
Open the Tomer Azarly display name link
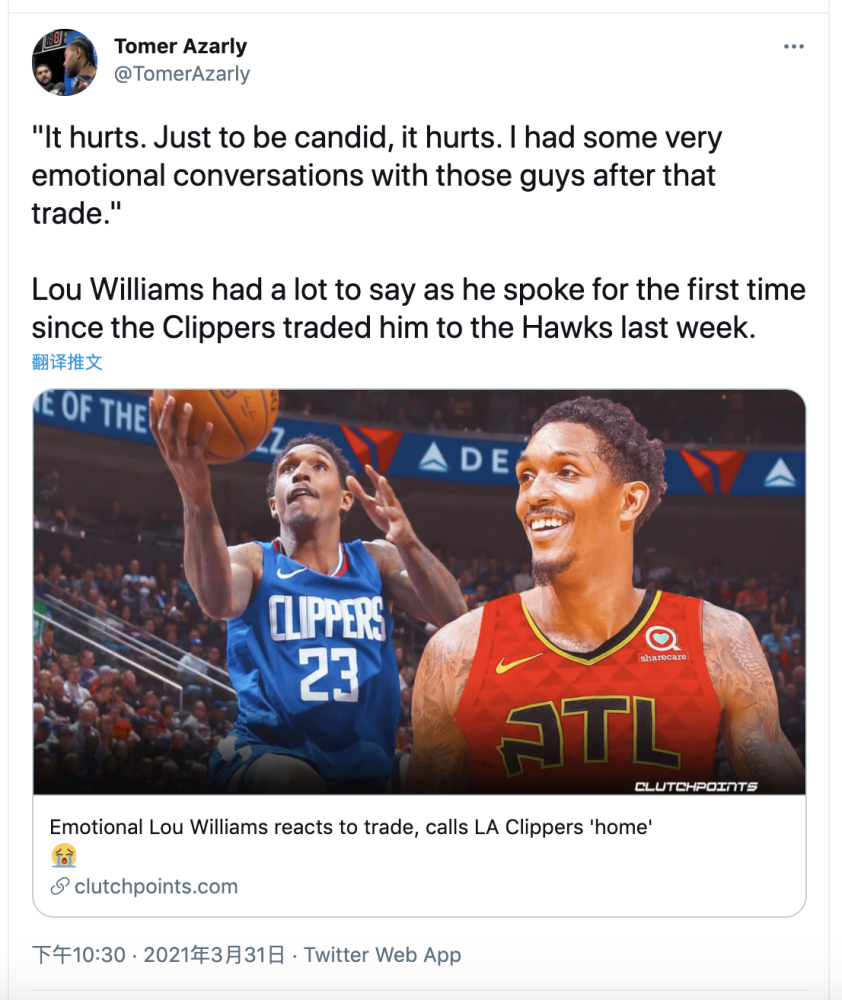pos(180,47)
